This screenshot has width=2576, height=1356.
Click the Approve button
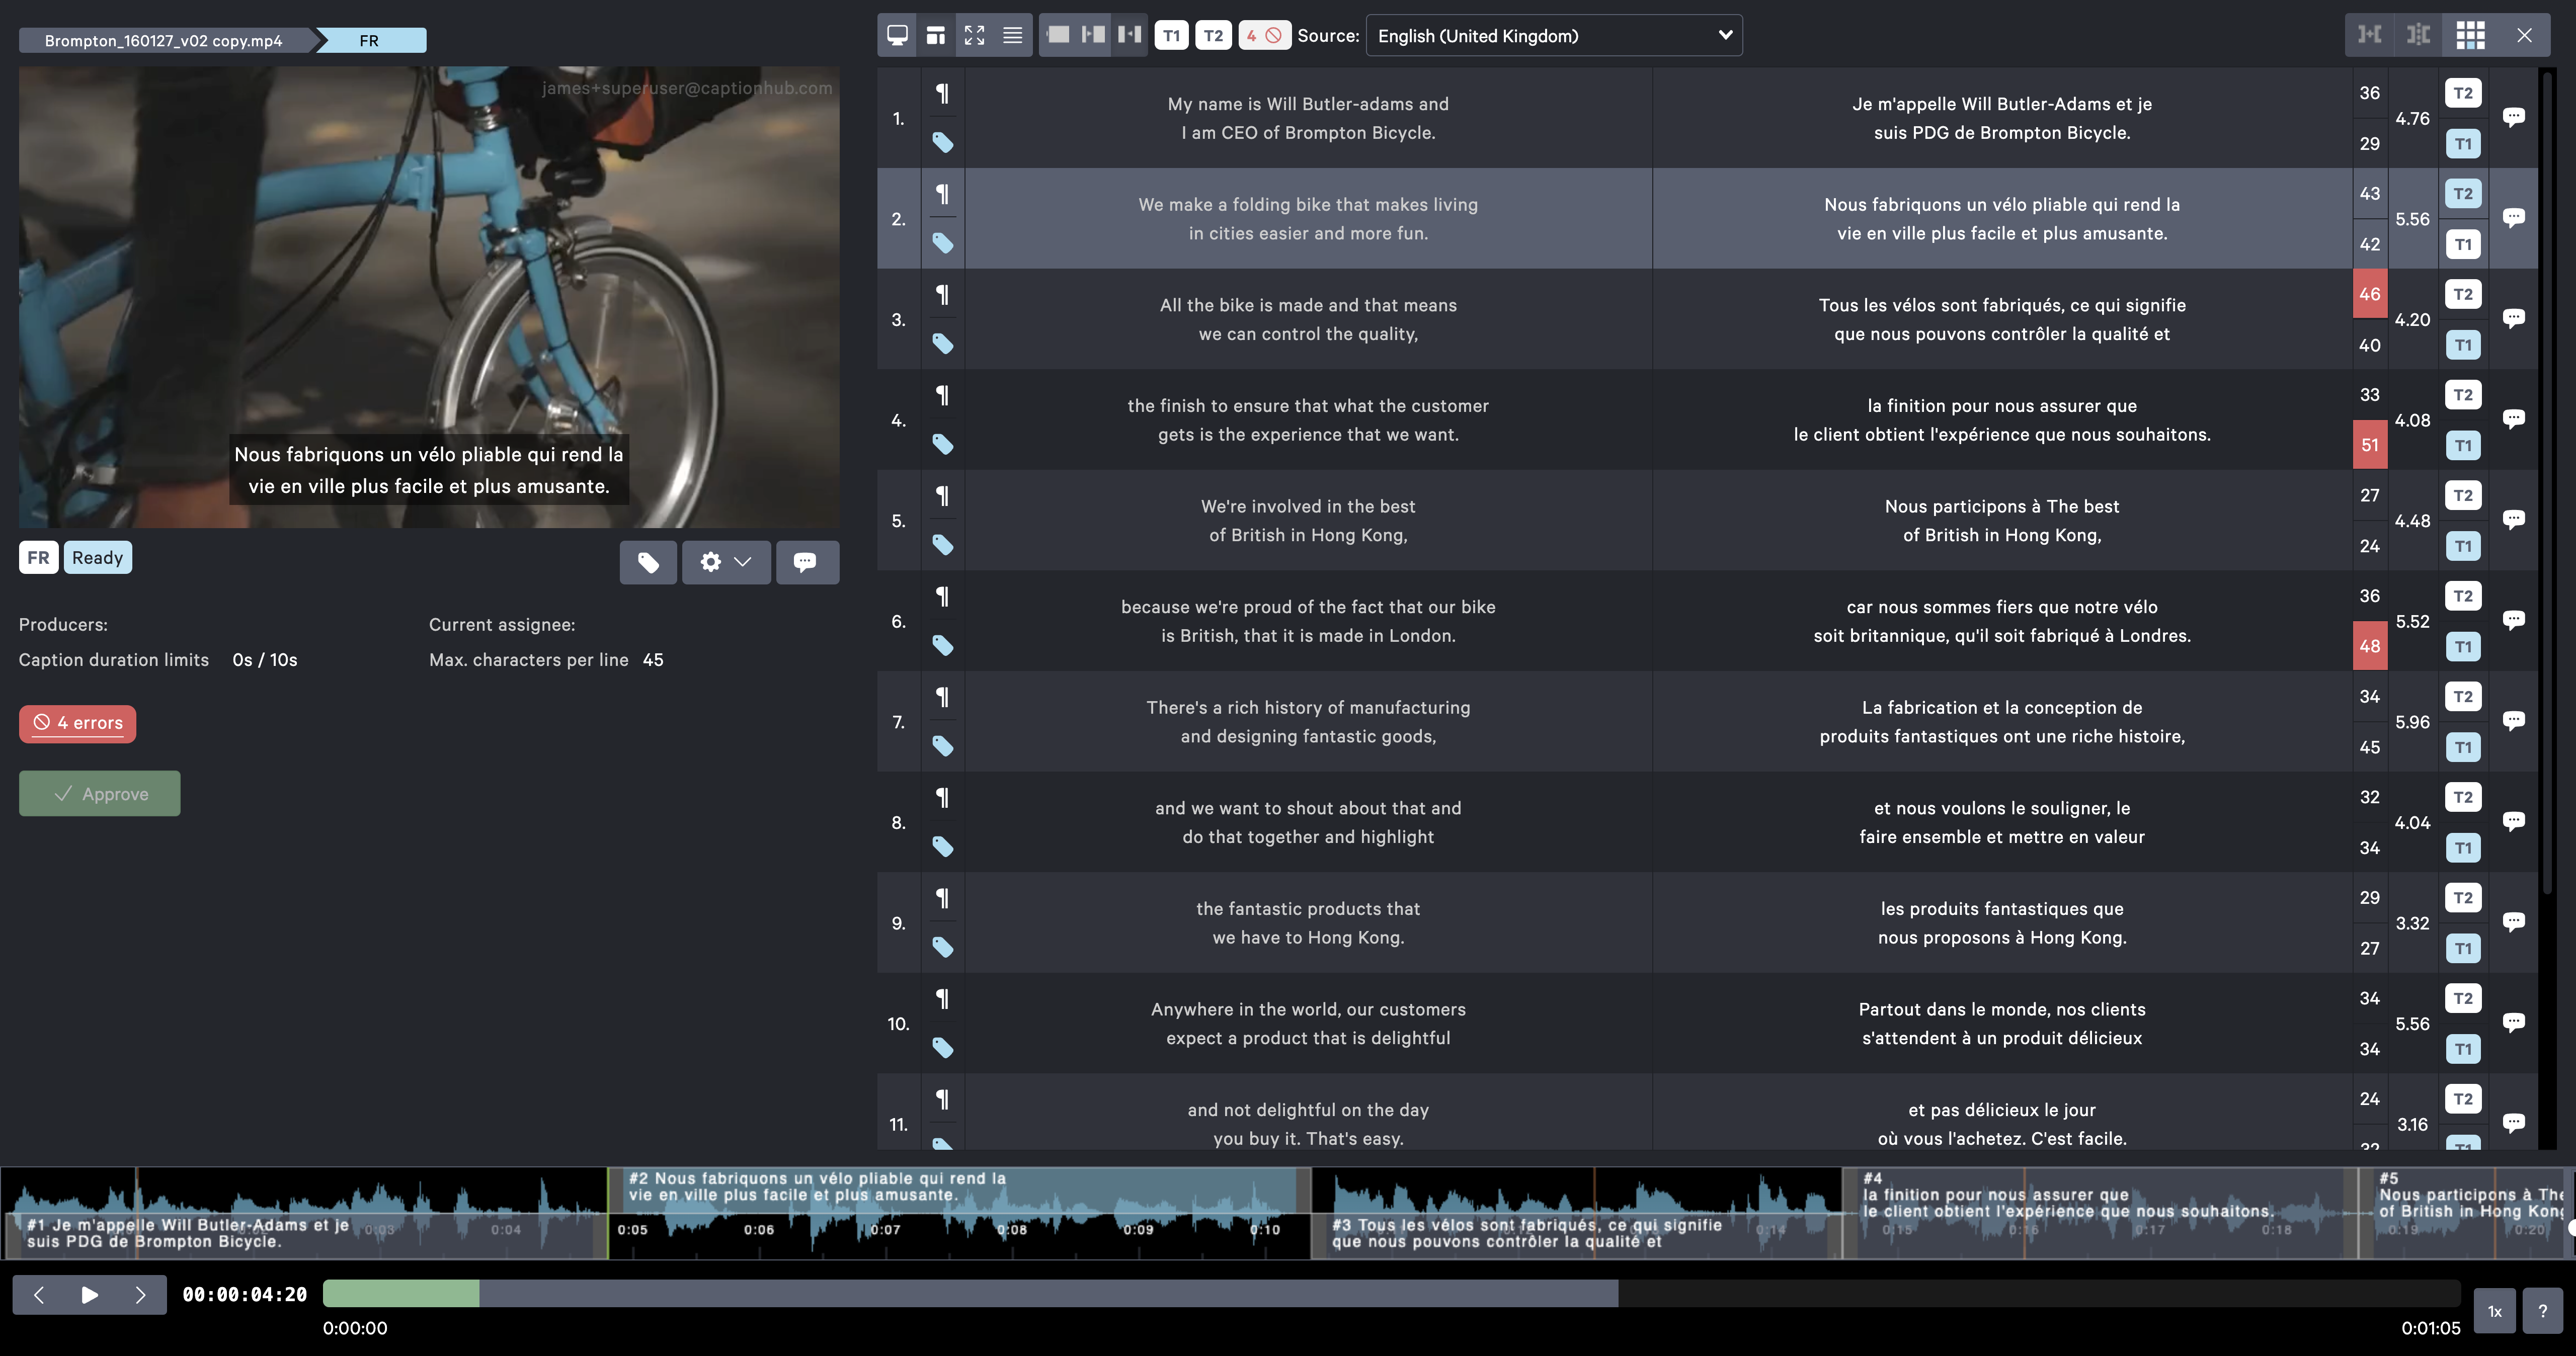click(x=99, y=793)
